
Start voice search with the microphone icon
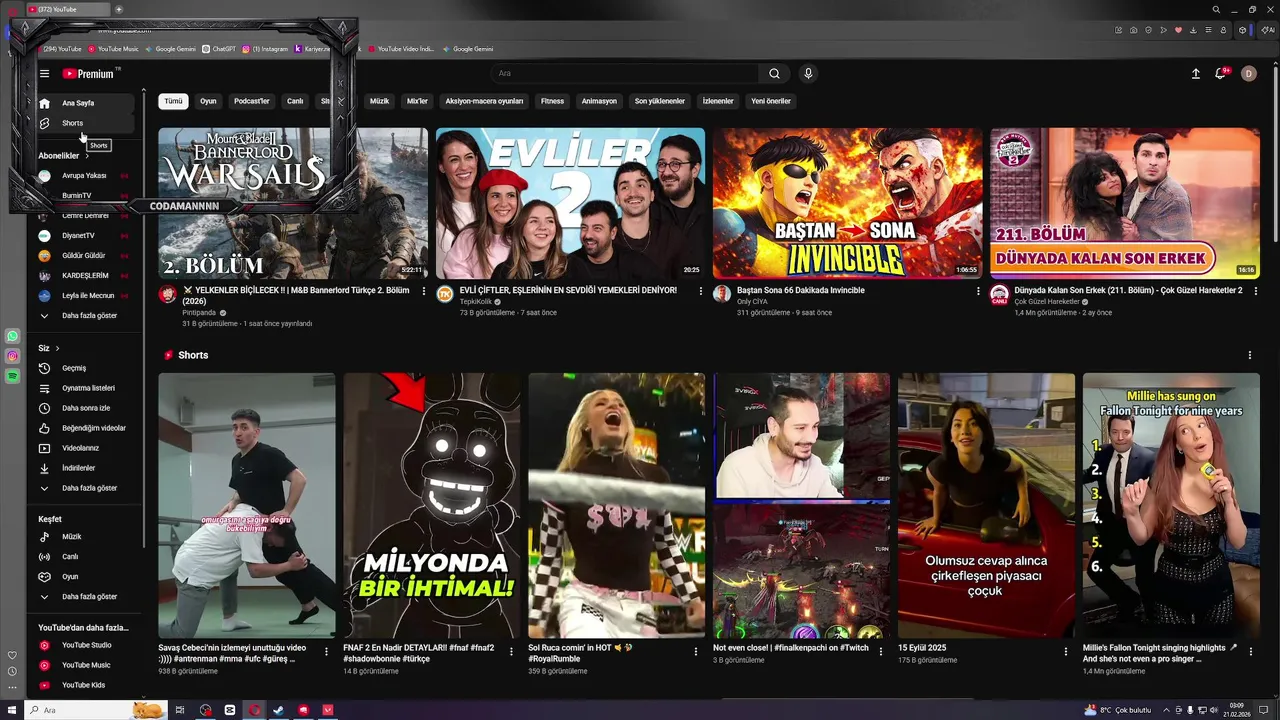808,73
